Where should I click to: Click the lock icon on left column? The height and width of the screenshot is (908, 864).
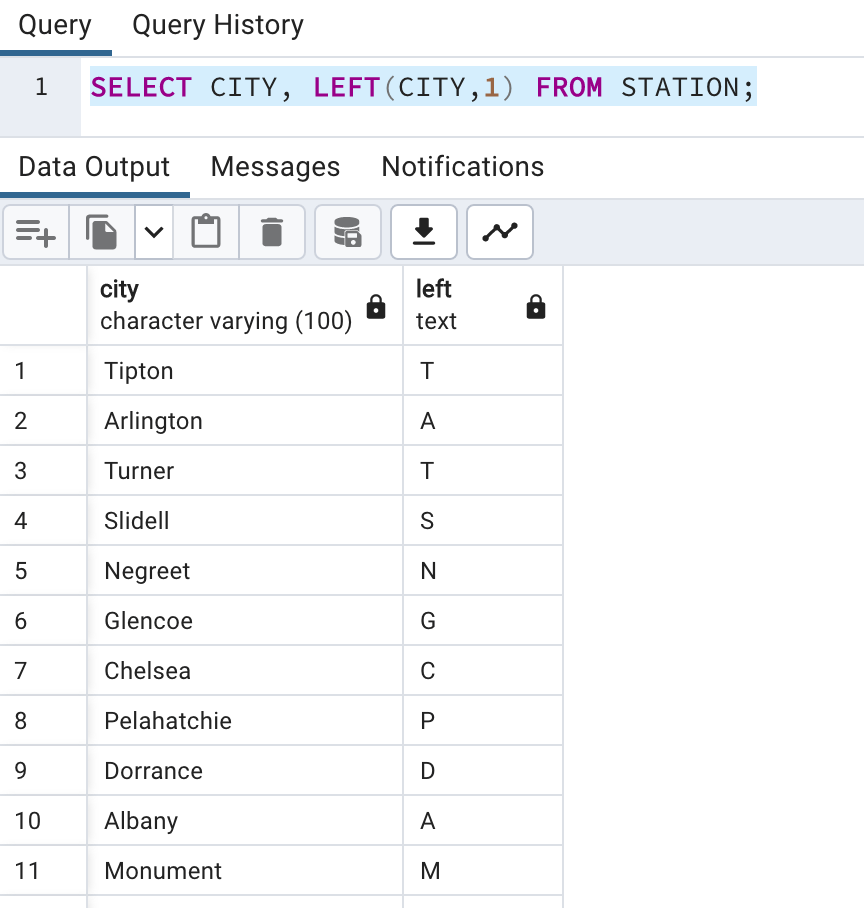(x=536, y=309)
